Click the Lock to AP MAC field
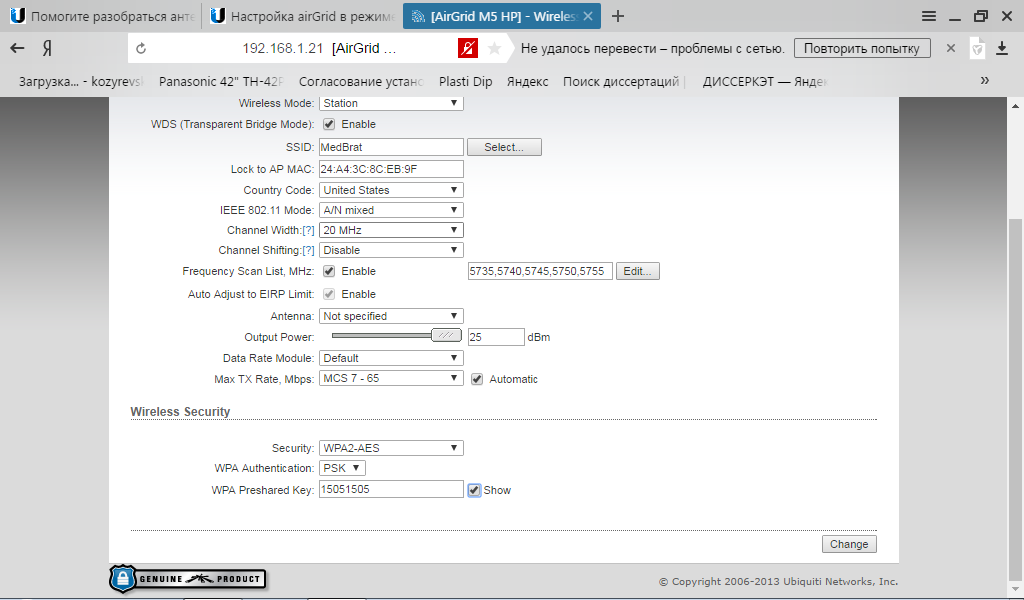The image size is (1024, 600). coord(391,169)
